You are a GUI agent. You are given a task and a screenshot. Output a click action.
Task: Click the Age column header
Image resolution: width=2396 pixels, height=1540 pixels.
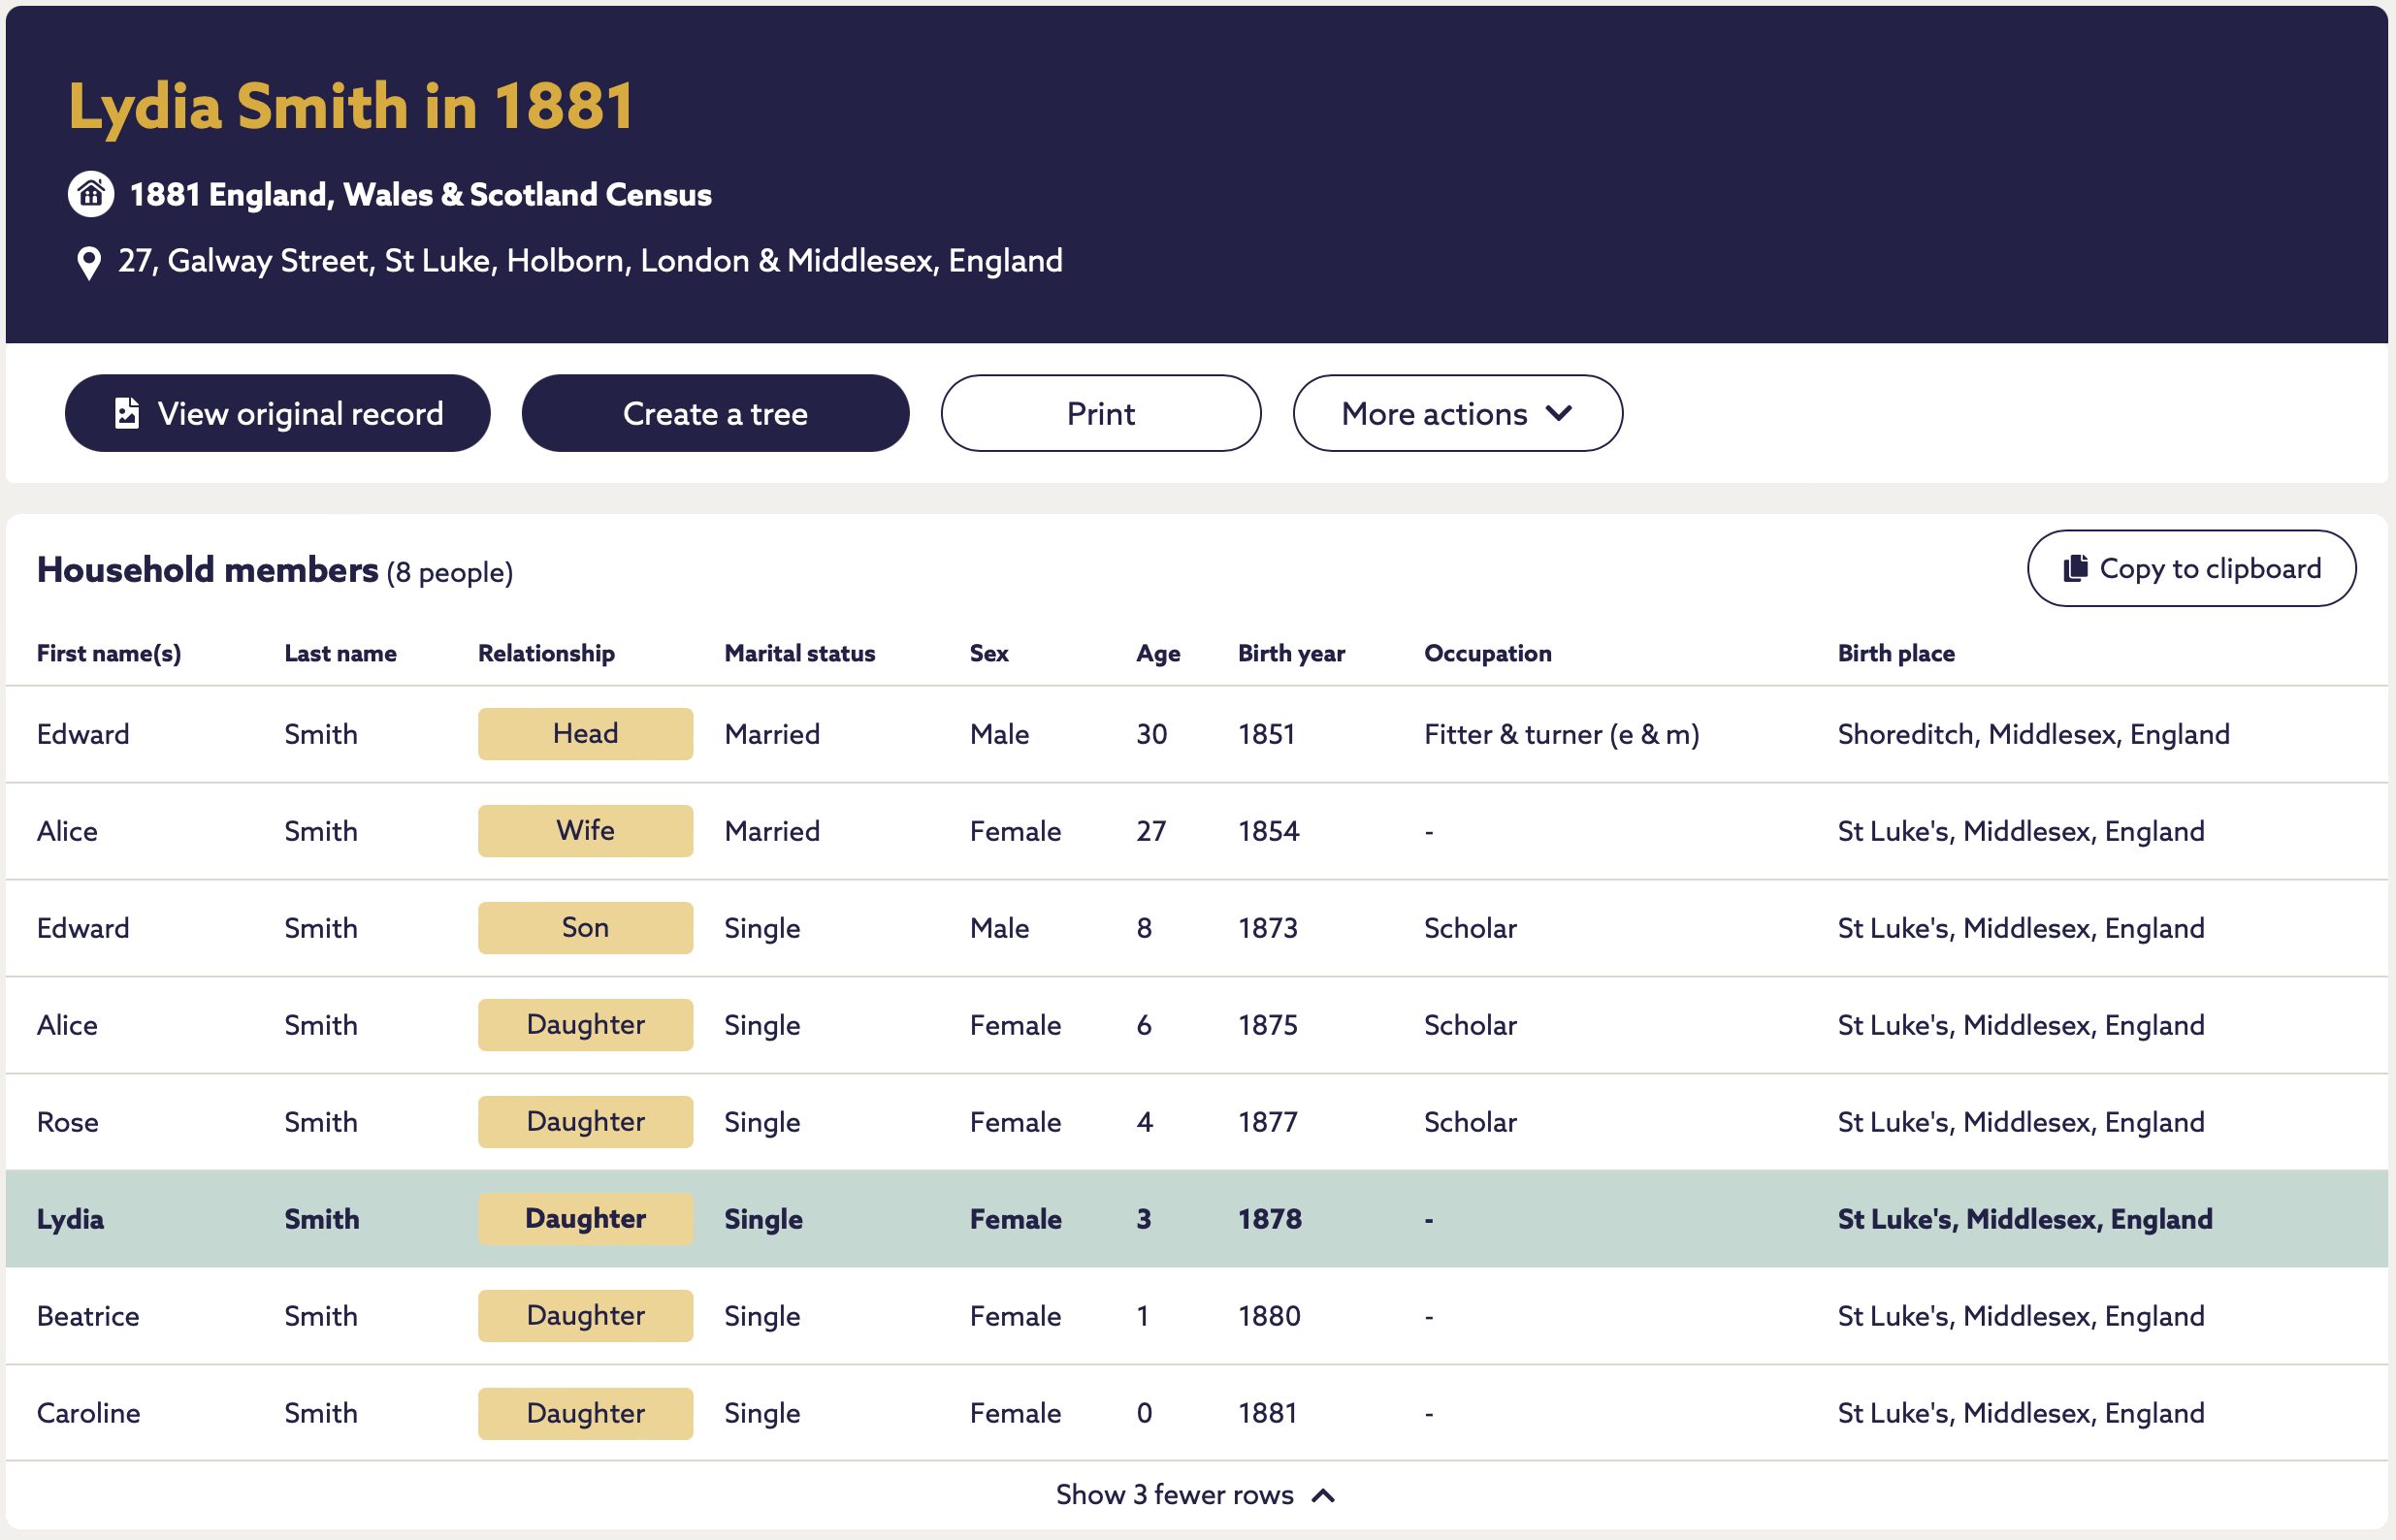[1158, 654]
